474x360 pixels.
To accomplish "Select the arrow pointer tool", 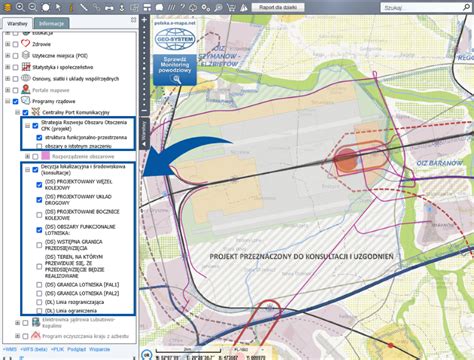I will click(x=58, y=7).
